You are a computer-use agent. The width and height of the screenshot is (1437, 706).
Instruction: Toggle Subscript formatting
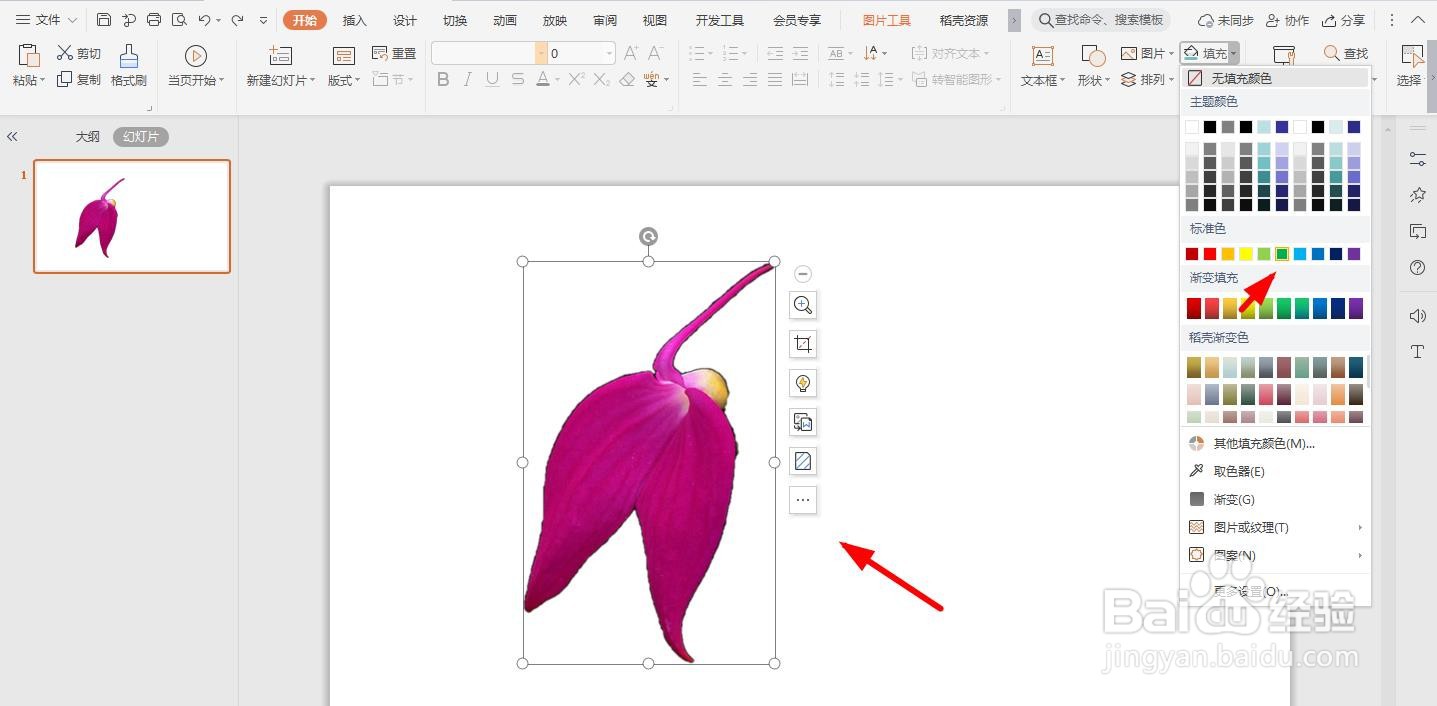click(601, 80)
